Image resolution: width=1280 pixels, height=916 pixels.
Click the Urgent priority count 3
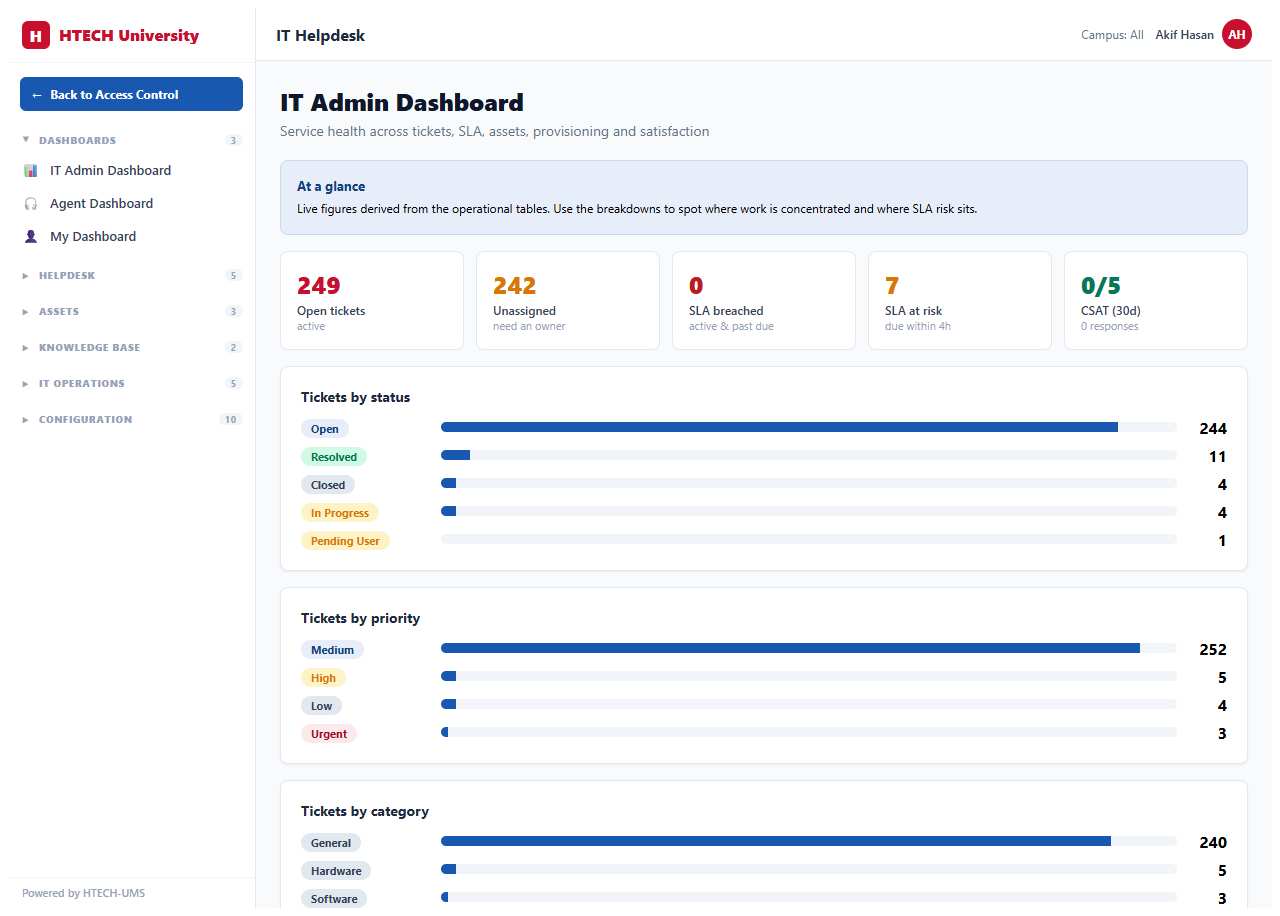(1222, 734)
